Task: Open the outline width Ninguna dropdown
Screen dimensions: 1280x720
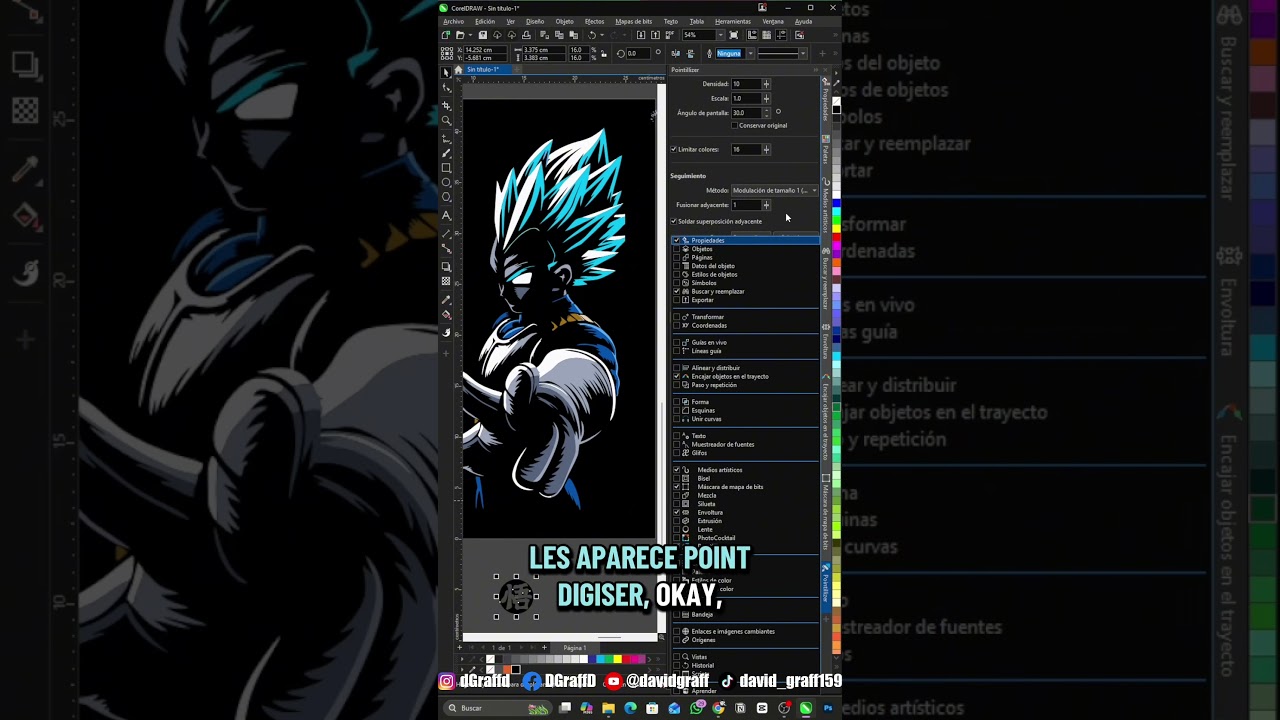Action: (750, 54)
